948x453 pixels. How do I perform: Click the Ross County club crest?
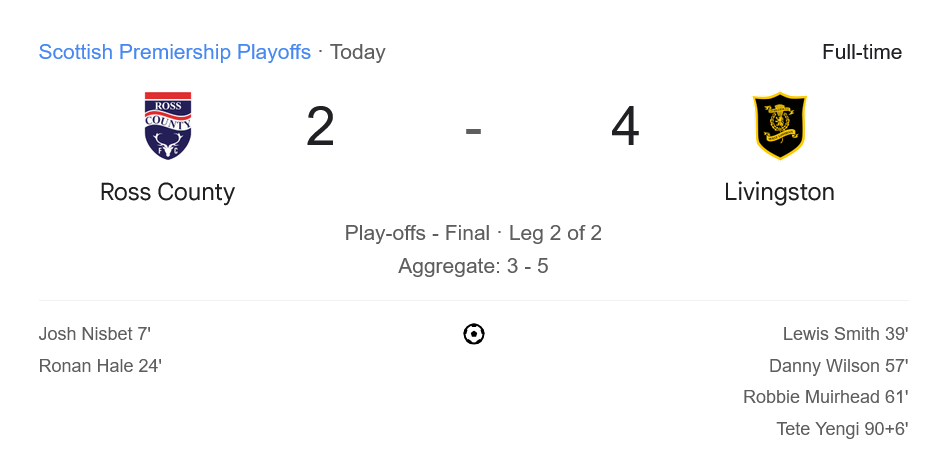pos(168,126)
